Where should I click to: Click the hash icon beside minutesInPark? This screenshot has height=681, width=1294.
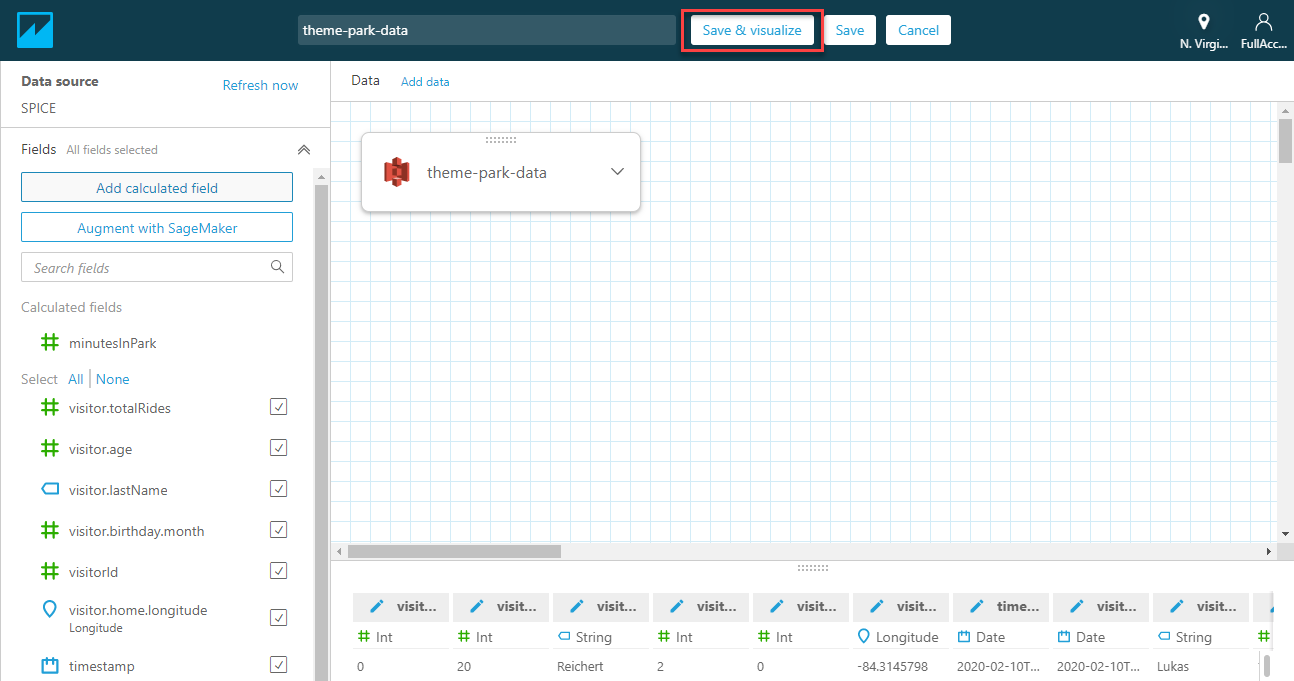click(49, 343)
